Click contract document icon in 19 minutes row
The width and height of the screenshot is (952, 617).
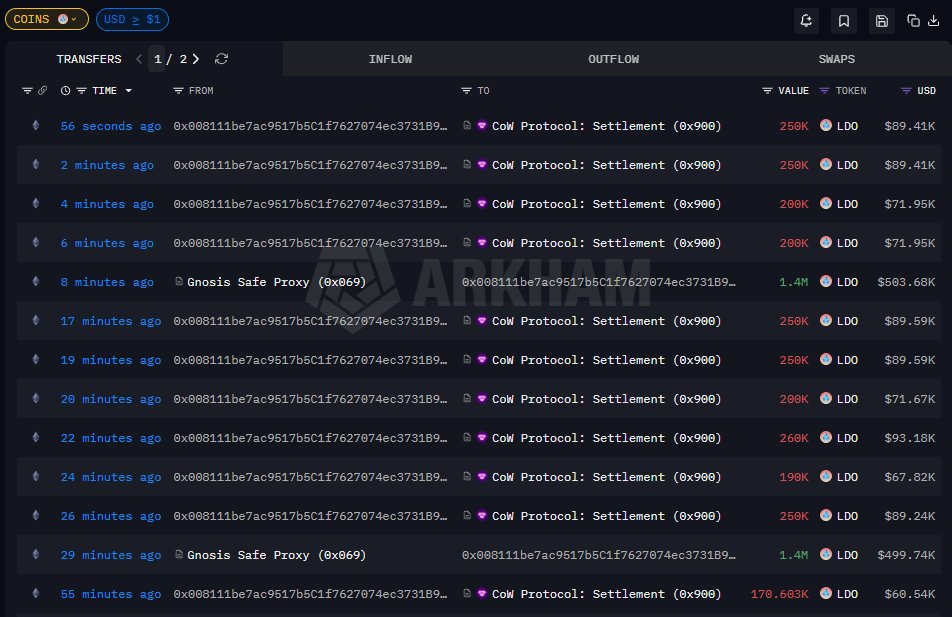(x=467, y=360)
